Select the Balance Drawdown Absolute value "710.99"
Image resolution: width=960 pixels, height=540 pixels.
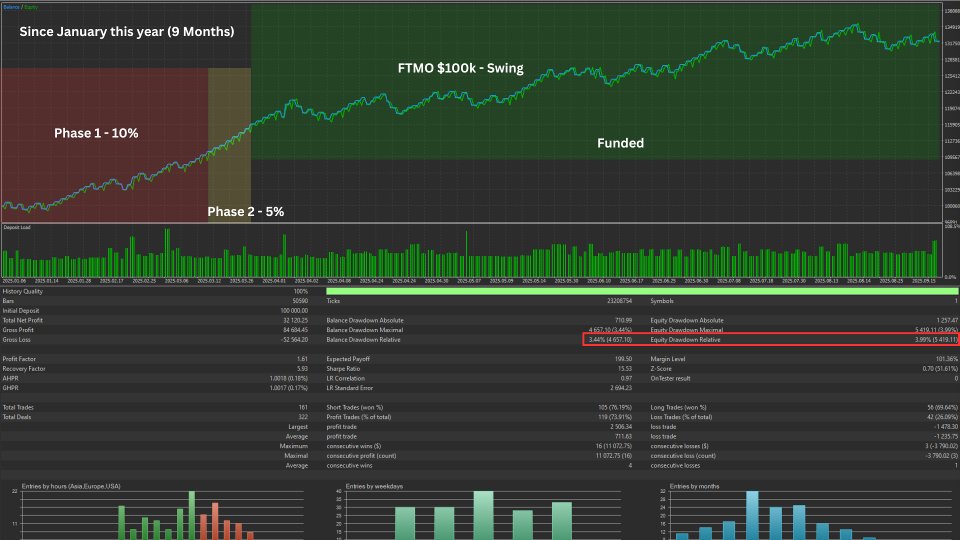point(623,321)
